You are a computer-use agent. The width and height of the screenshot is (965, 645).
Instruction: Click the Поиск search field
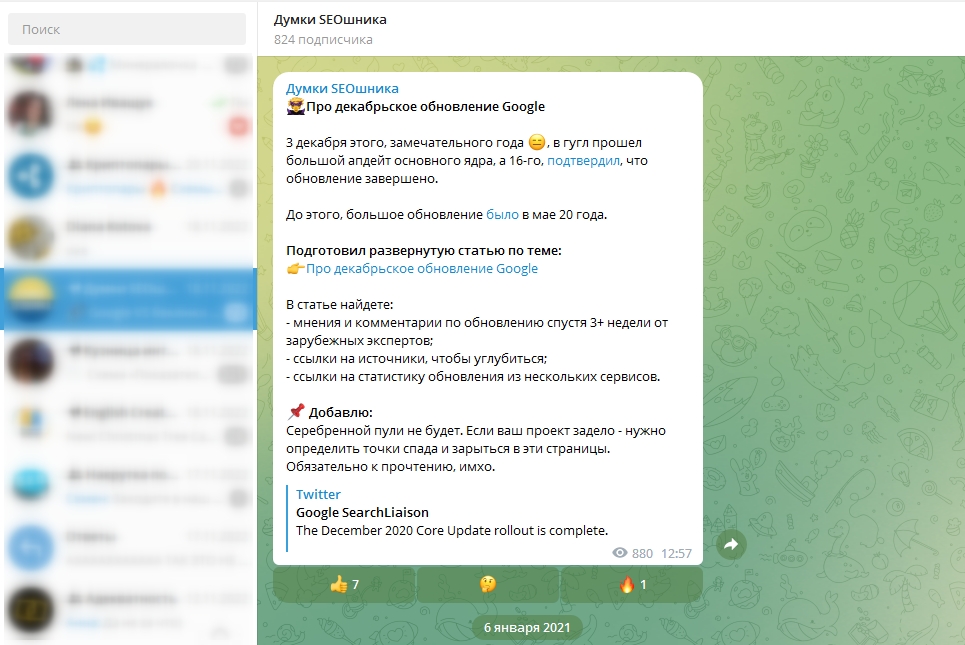coord(127,29)
